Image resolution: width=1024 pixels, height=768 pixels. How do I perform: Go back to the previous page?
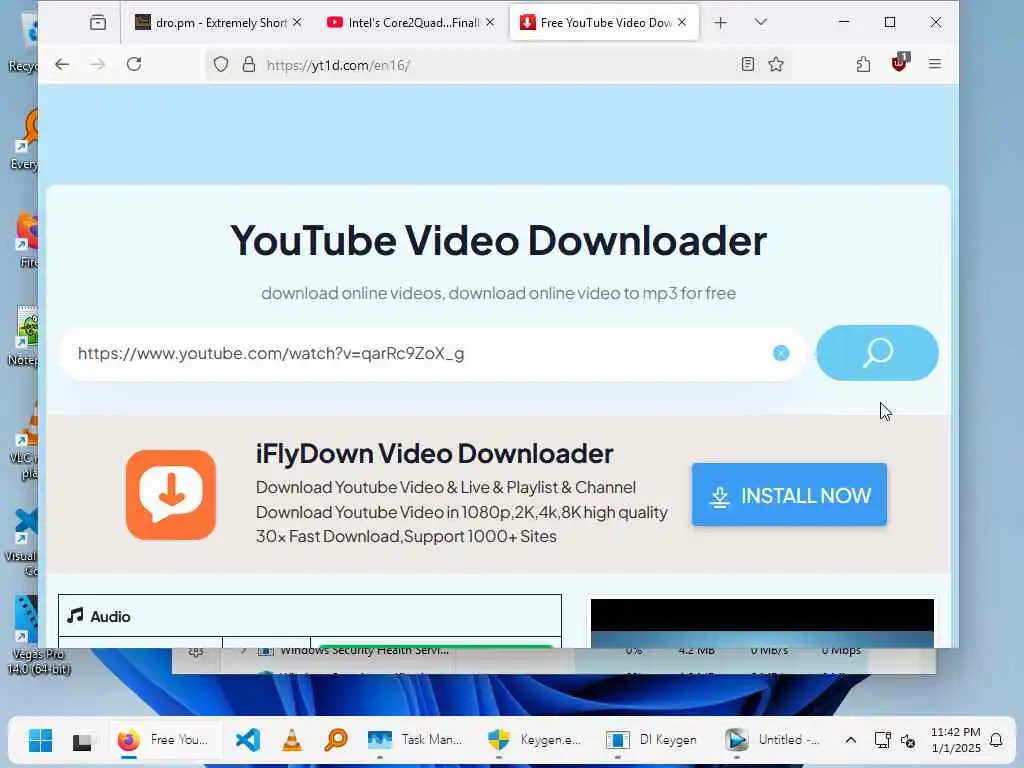click(x=62, y=64)
